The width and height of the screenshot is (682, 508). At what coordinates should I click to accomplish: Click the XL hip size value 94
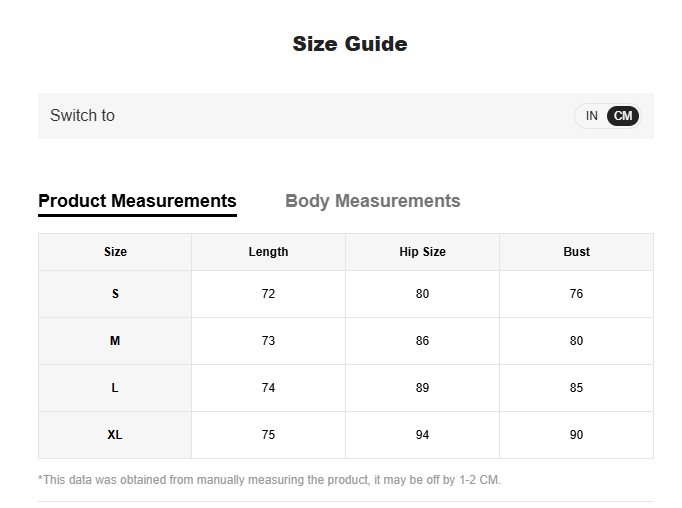click(422, 435)
